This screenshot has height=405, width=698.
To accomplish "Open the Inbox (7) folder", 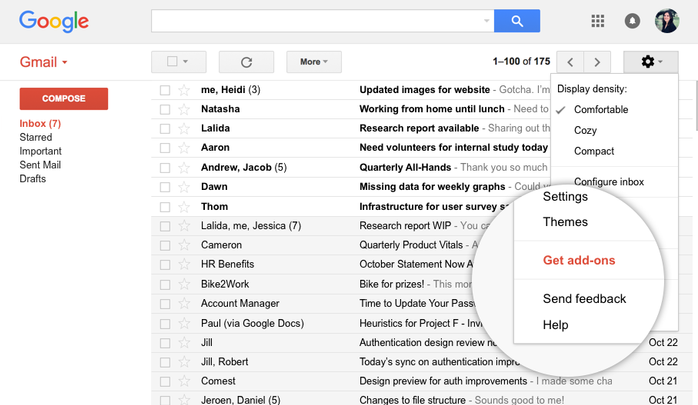I will click(x=40, y=123).
